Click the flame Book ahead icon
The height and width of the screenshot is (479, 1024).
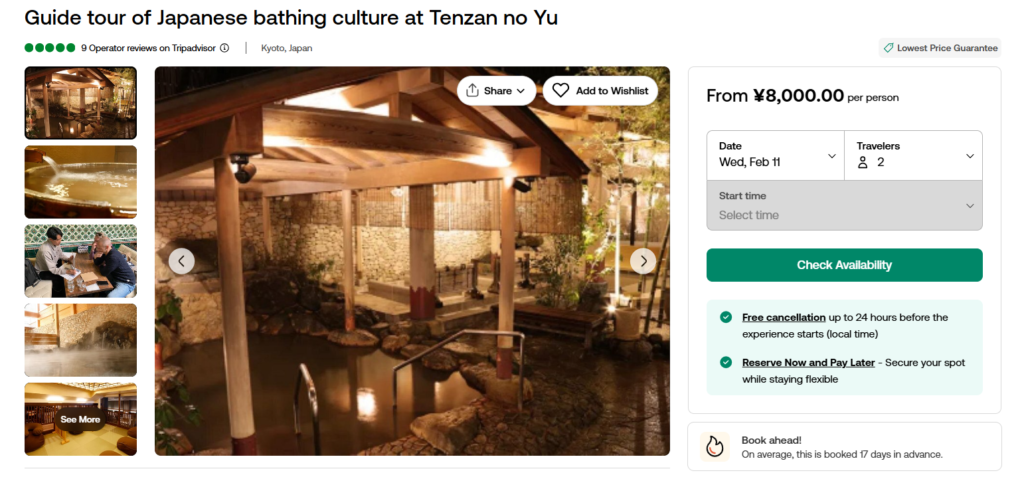714,446
